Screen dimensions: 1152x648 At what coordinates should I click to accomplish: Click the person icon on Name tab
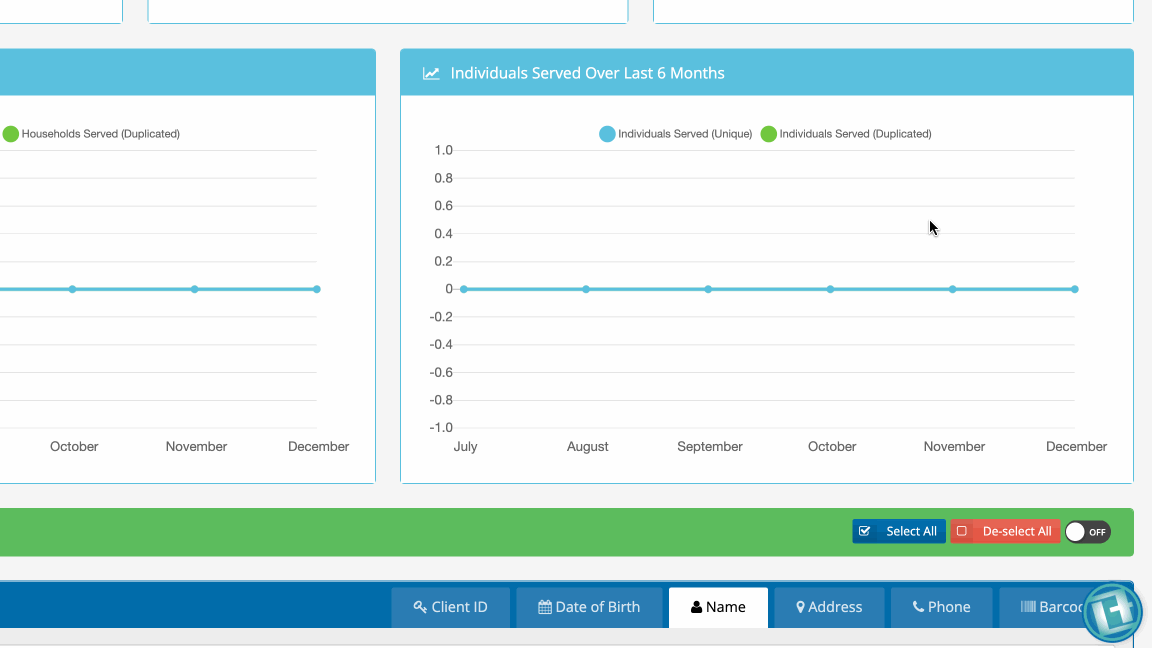tap(696, 607)
